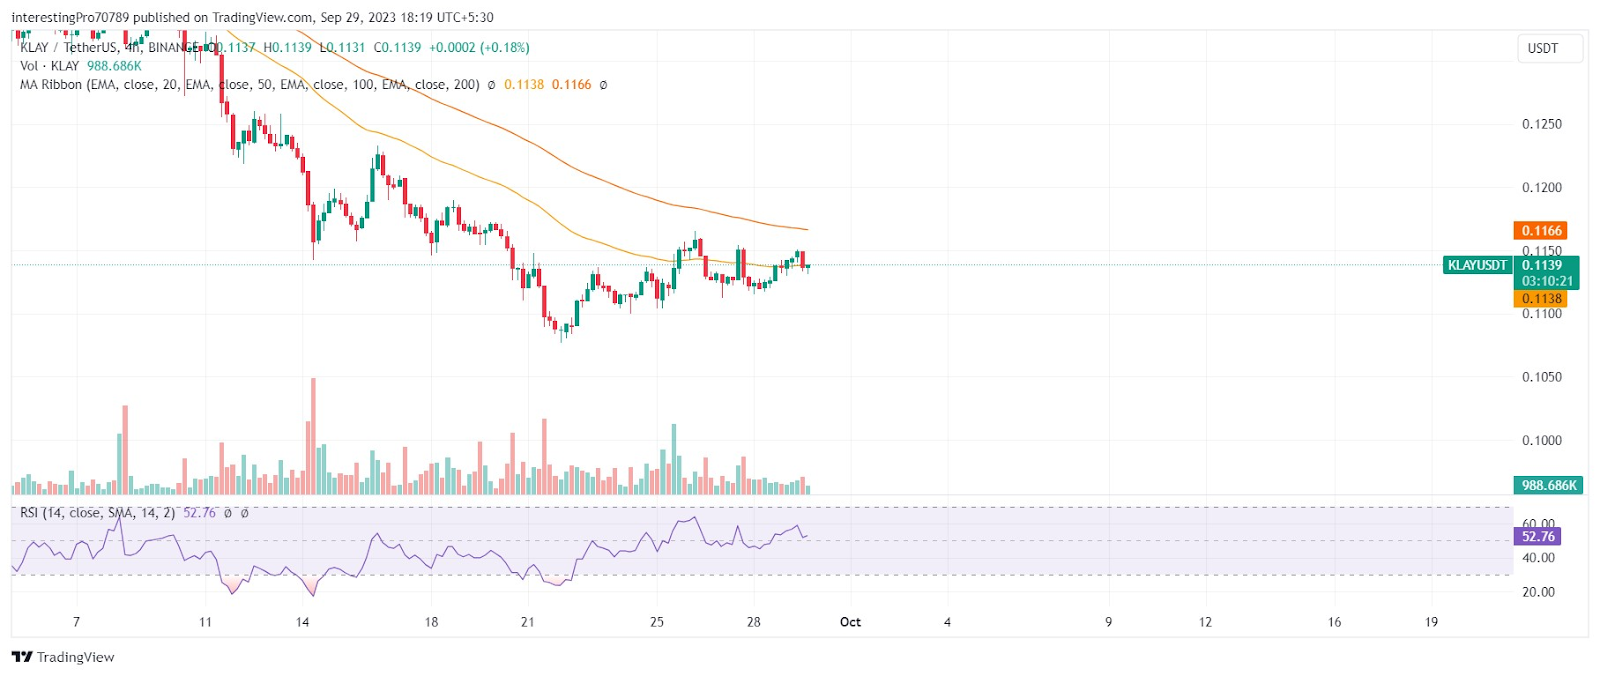
Task: Click the tallest red volume bar
Action: tap(313, 436)
